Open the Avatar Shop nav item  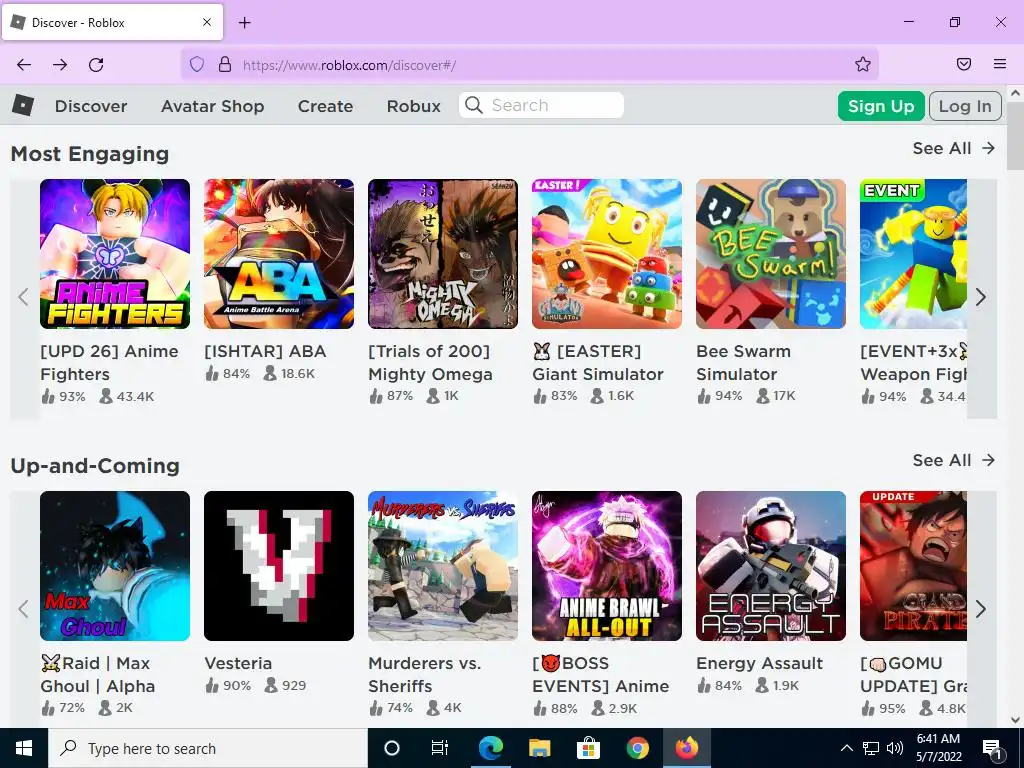212,106
